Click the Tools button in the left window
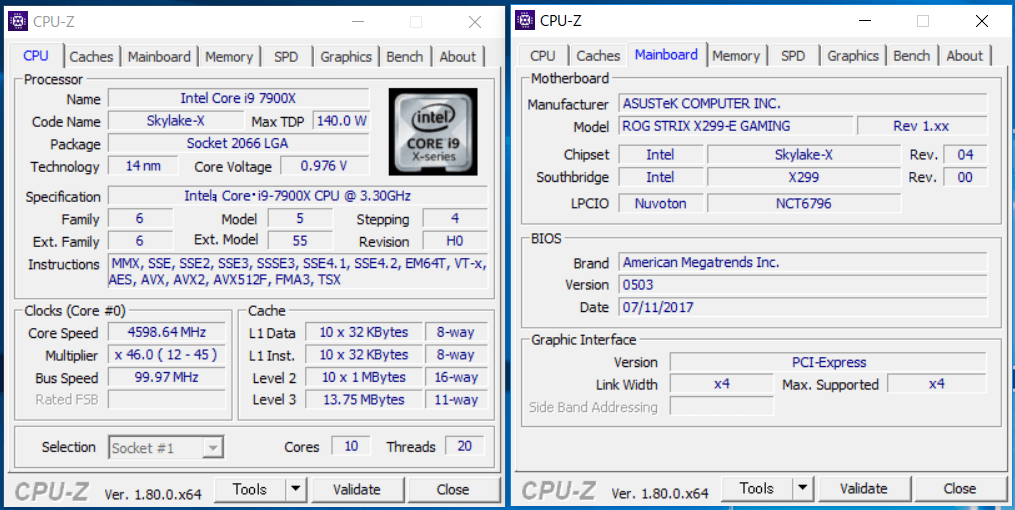 [x=251, y=489]
